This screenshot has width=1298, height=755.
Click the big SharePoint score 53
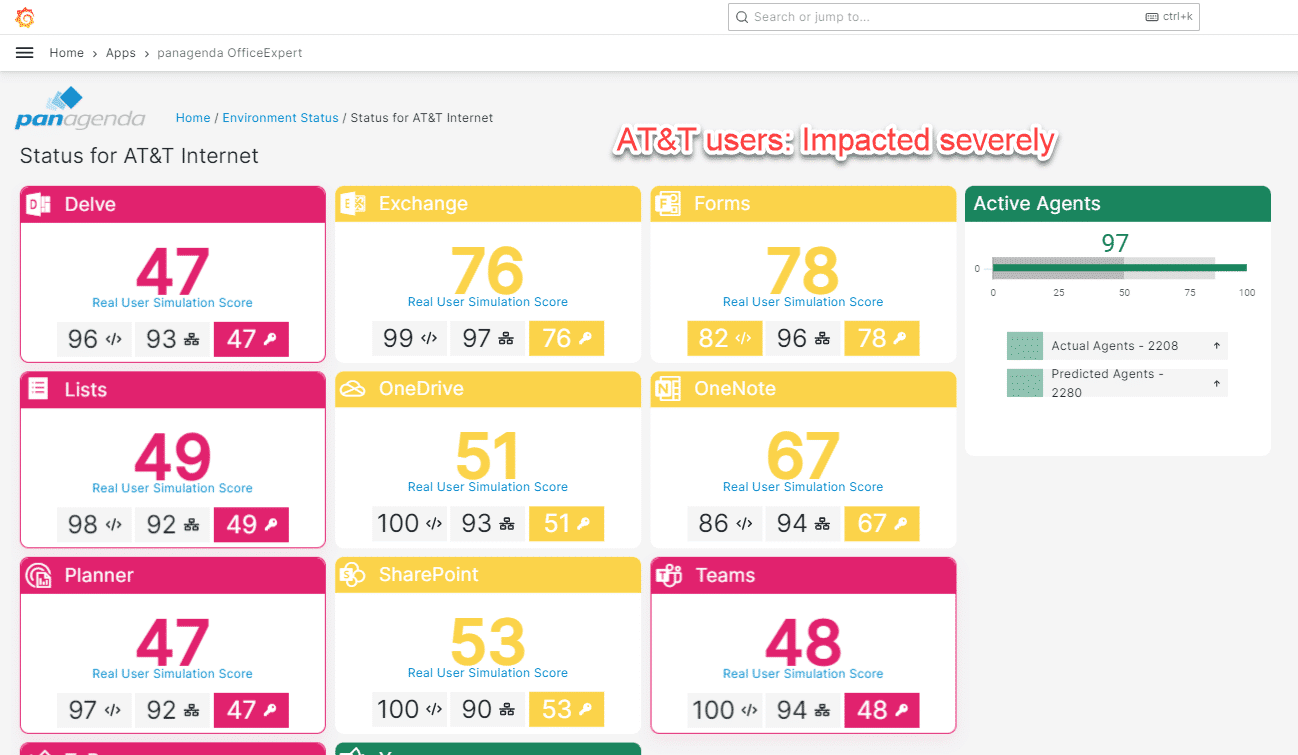tap(487, 641)
